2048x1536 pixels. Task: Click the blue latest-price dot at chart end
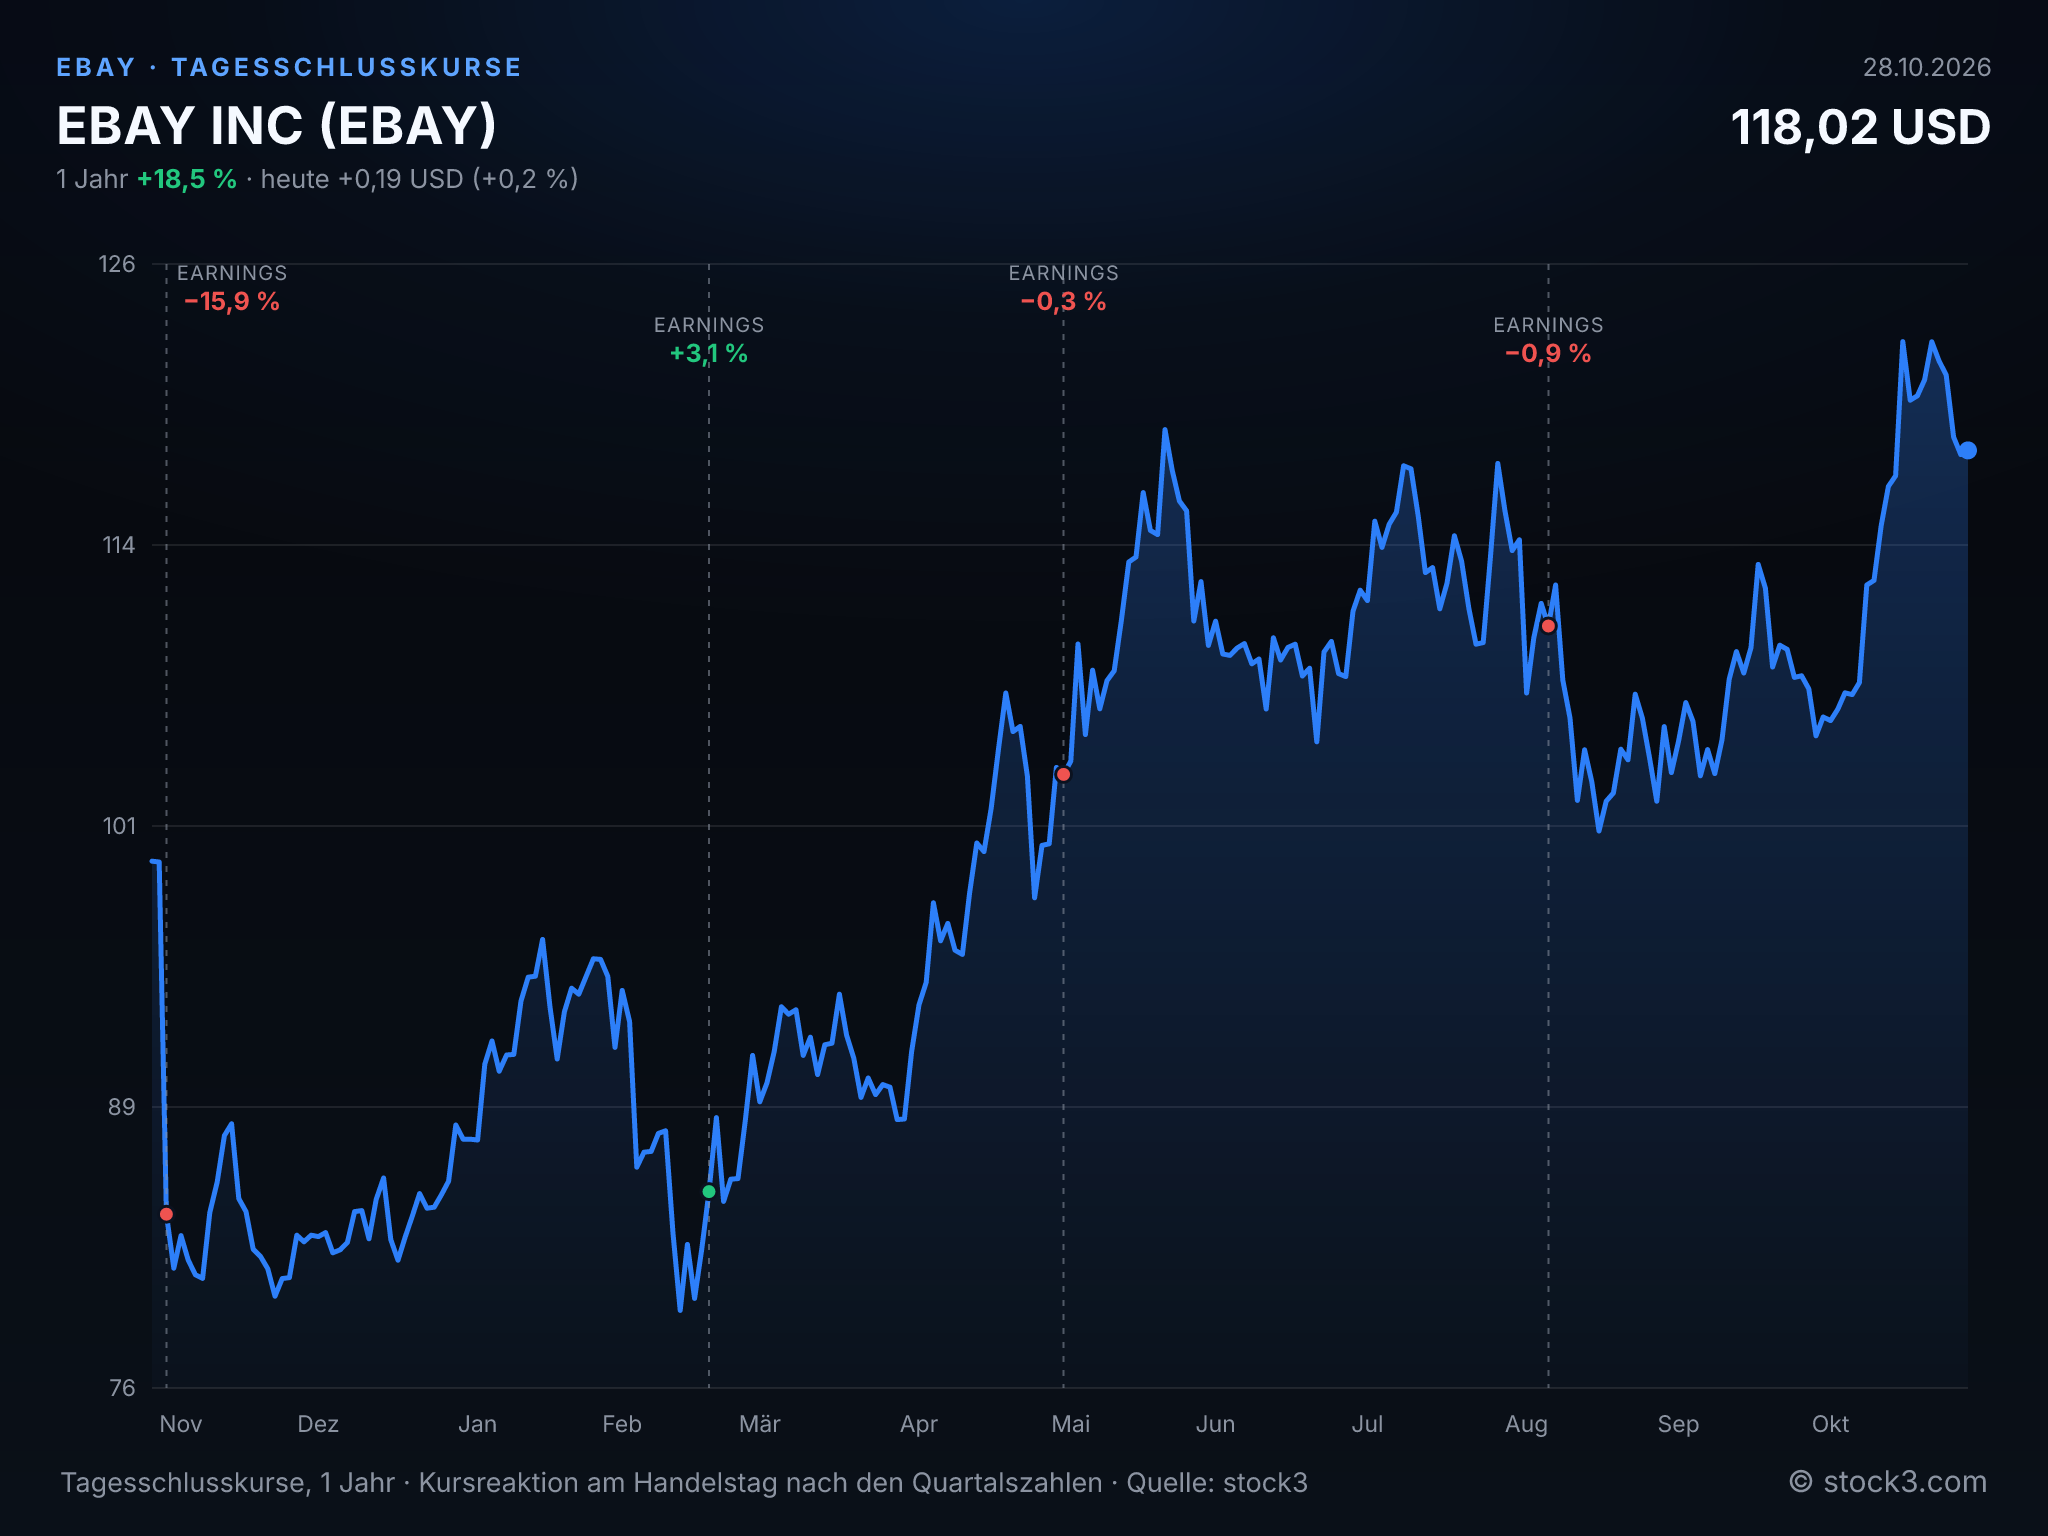point(1967,450)
